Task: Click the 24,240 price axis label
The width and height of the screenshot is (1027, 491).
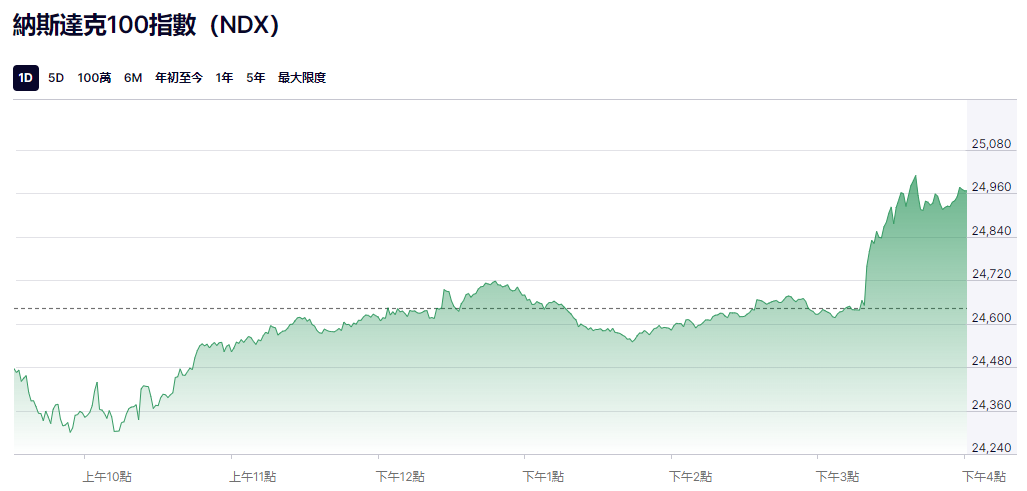Action: [x=991, y=448]
